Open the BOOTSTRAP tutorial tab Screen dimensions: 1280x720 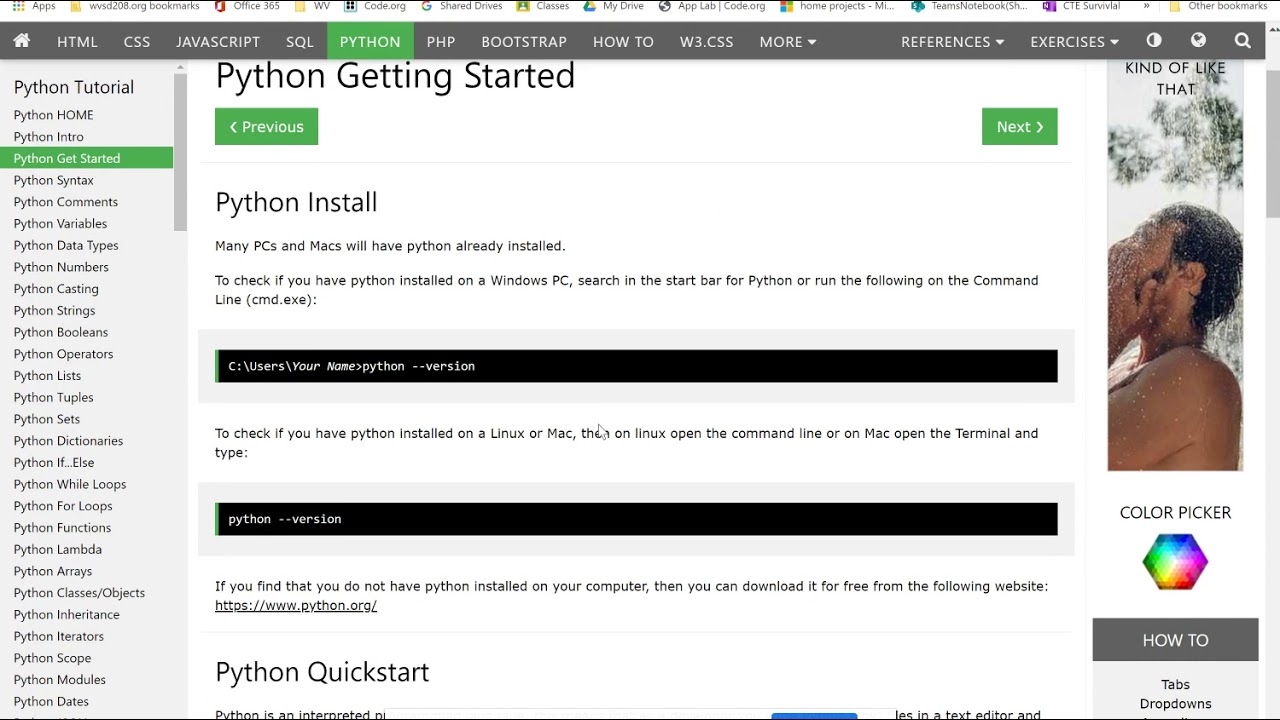tap(524, 41)
